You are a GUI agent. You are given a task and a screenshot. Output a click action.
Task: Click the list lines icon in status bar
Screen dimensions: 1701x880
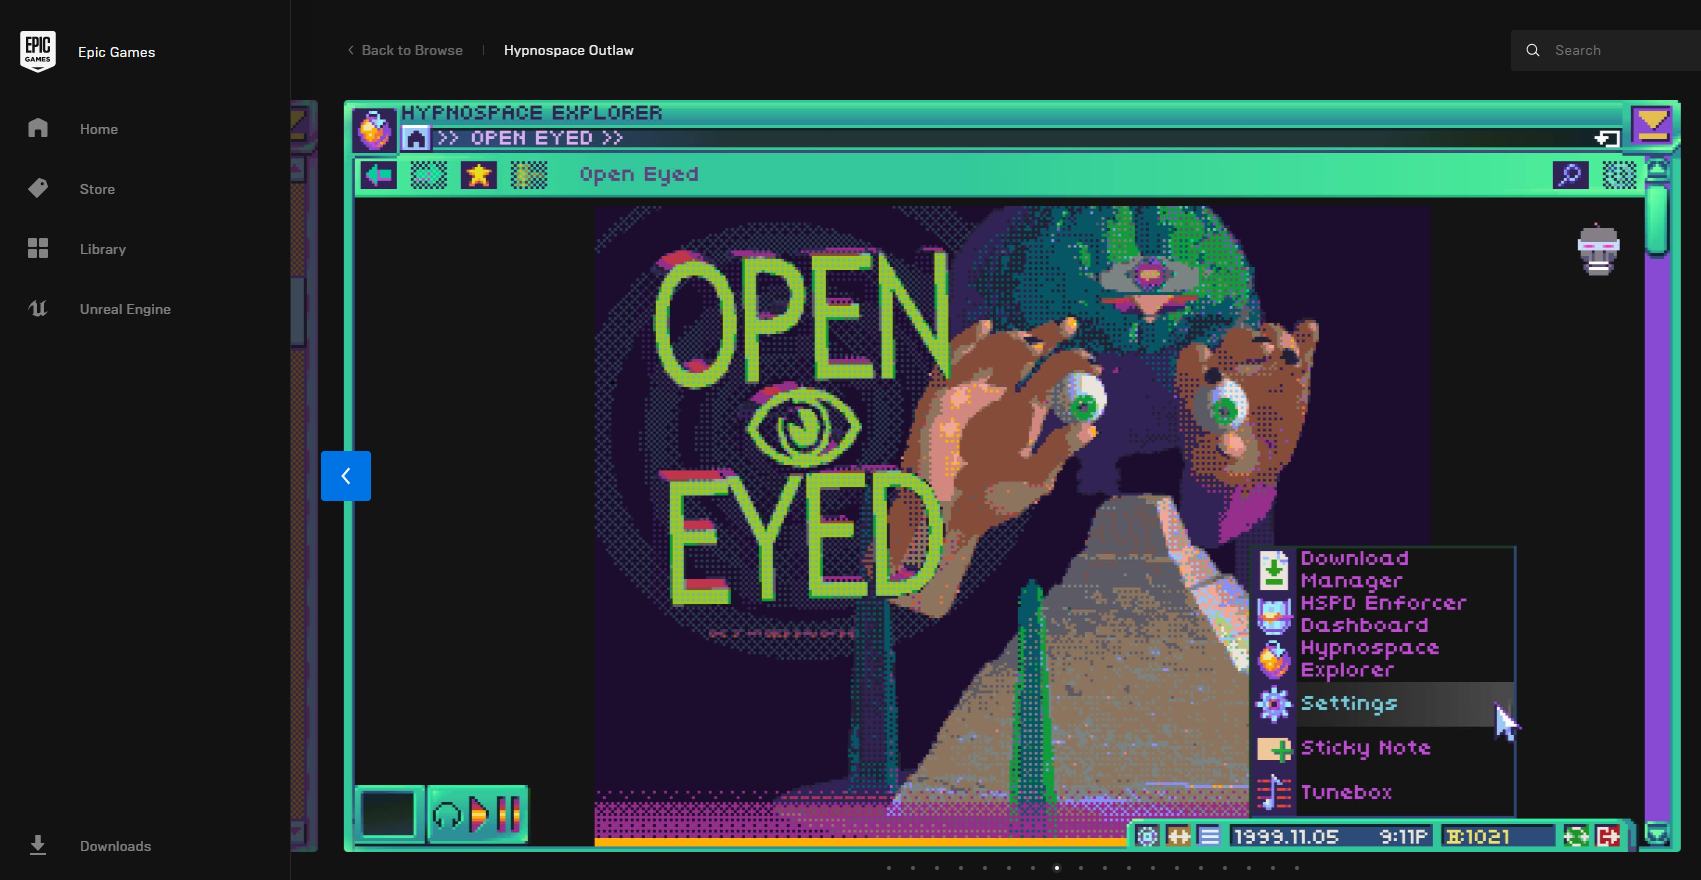pyautogui.click(x=1209, y=836)
